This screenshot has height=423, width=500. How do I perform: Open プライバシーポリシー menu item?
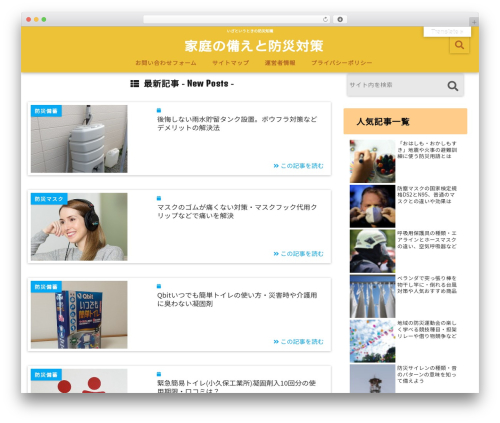[342, 63]
